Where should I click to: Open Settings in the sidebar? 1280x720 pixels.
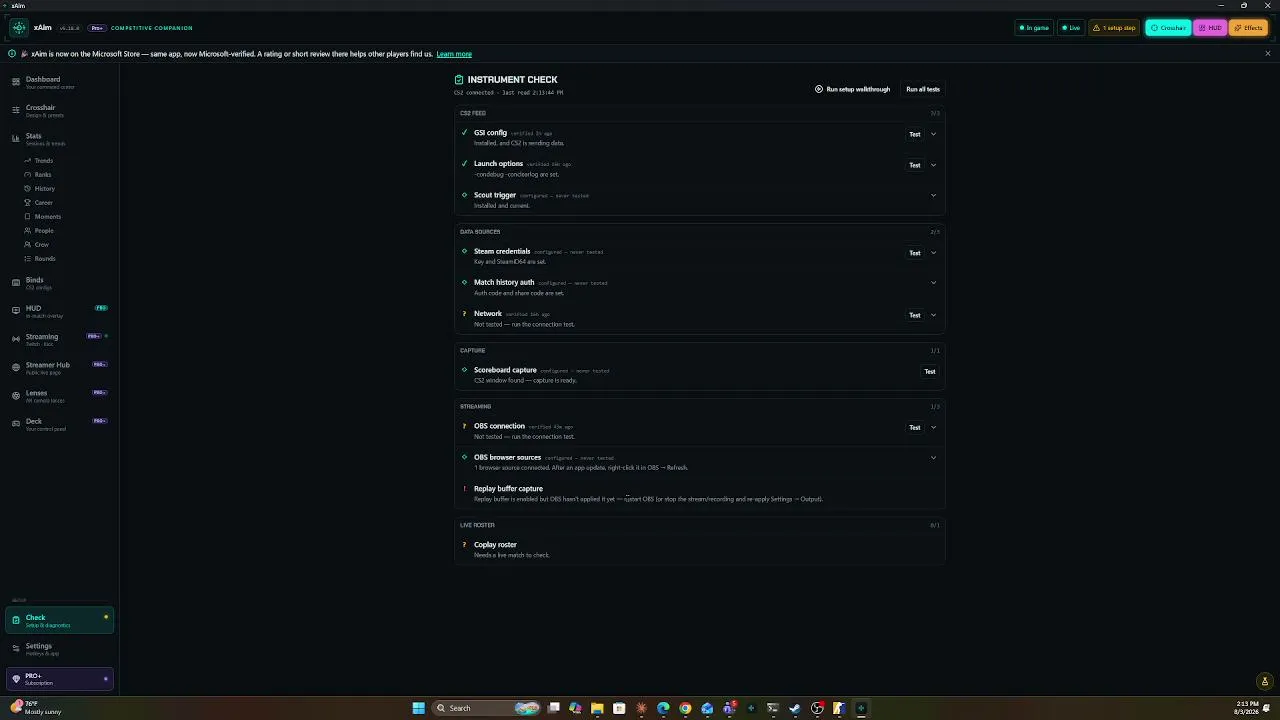tap(60, 649)
